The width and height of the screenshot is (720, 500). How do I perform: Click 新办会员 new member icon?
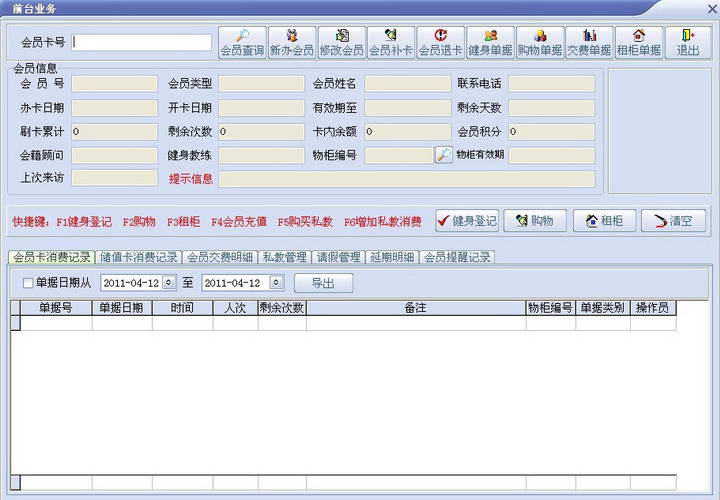(292, 42)
